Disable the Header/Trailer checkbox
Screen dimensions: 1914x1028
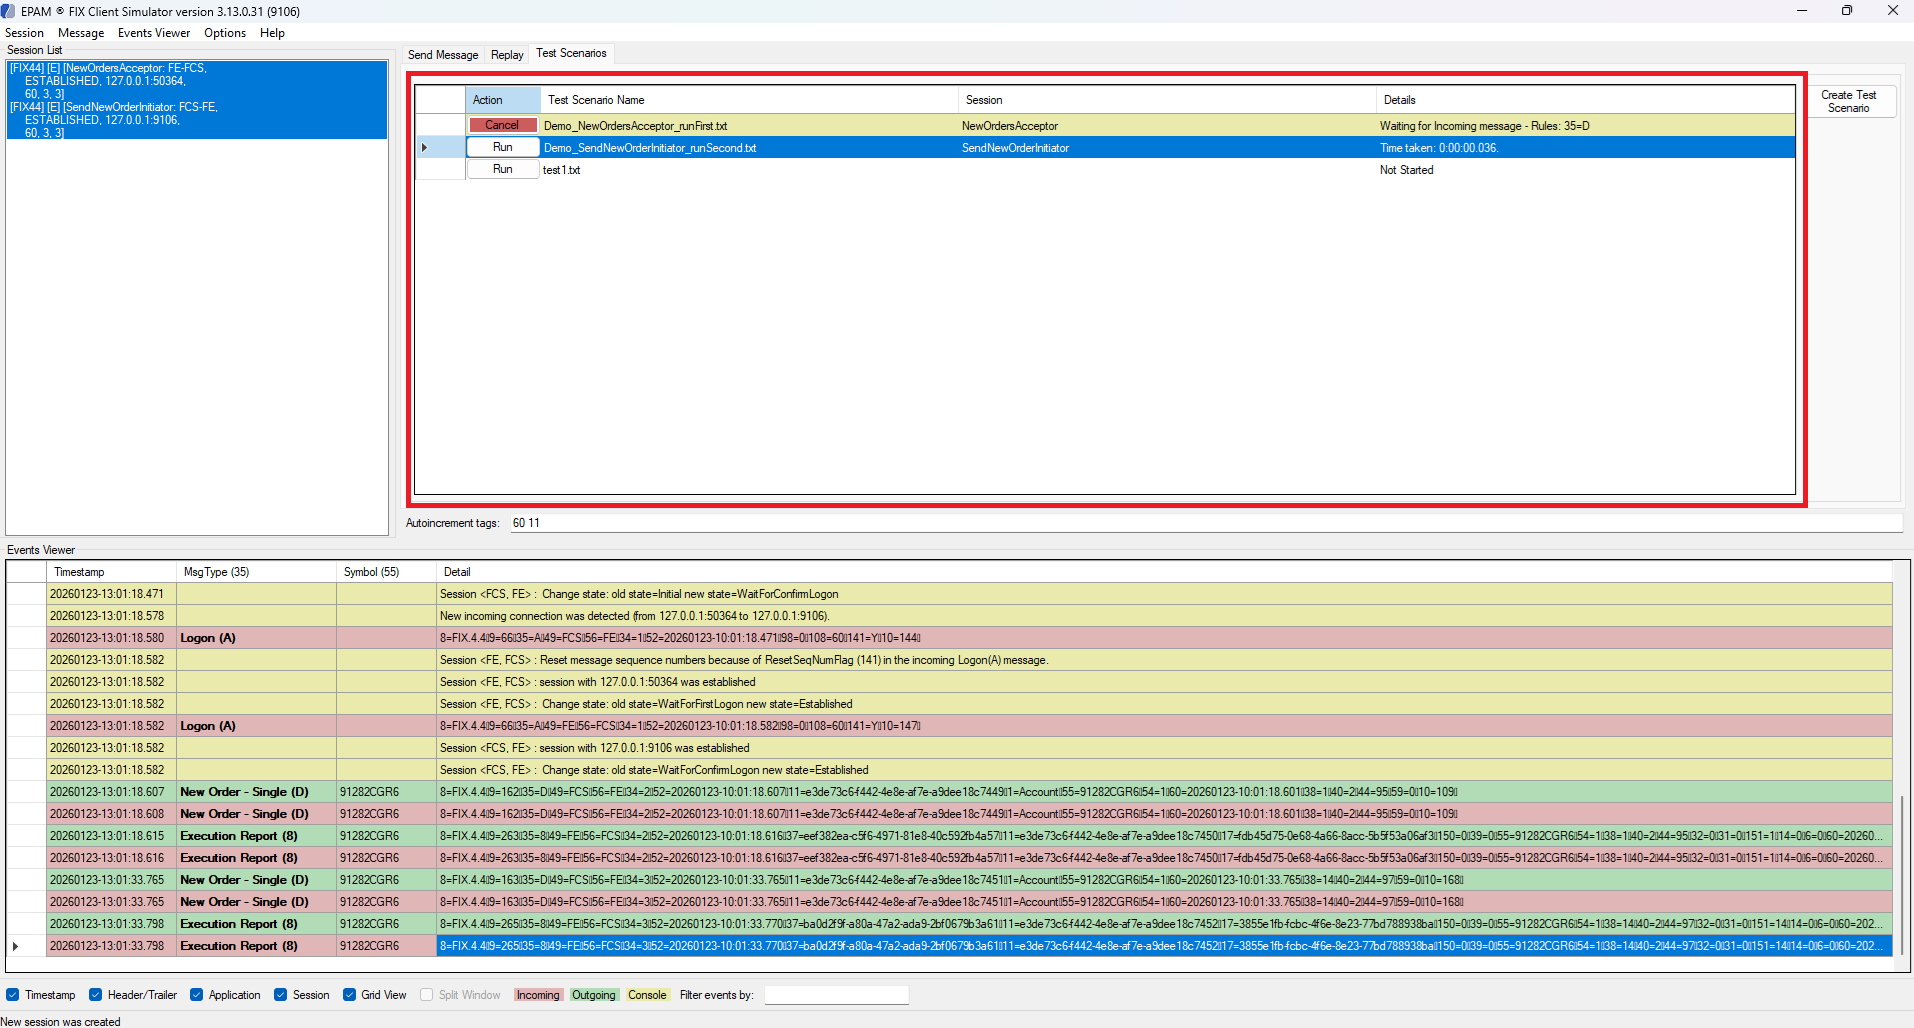(x=96, y=995)
